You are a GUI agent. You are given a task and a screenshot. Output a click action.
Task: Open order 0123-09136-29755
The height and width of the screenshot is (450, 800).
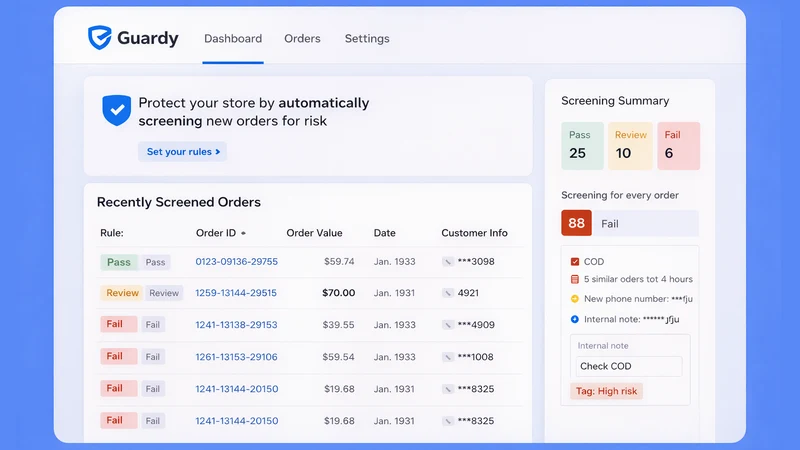237,262
